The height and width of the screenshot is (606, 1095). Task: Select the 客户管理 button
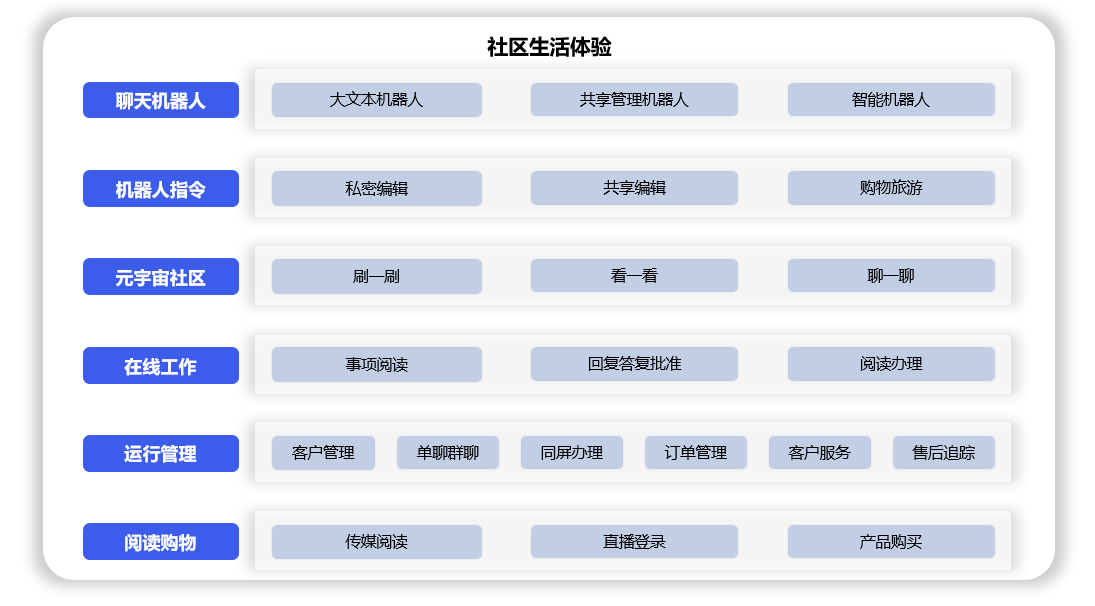[x=323, y=453]
